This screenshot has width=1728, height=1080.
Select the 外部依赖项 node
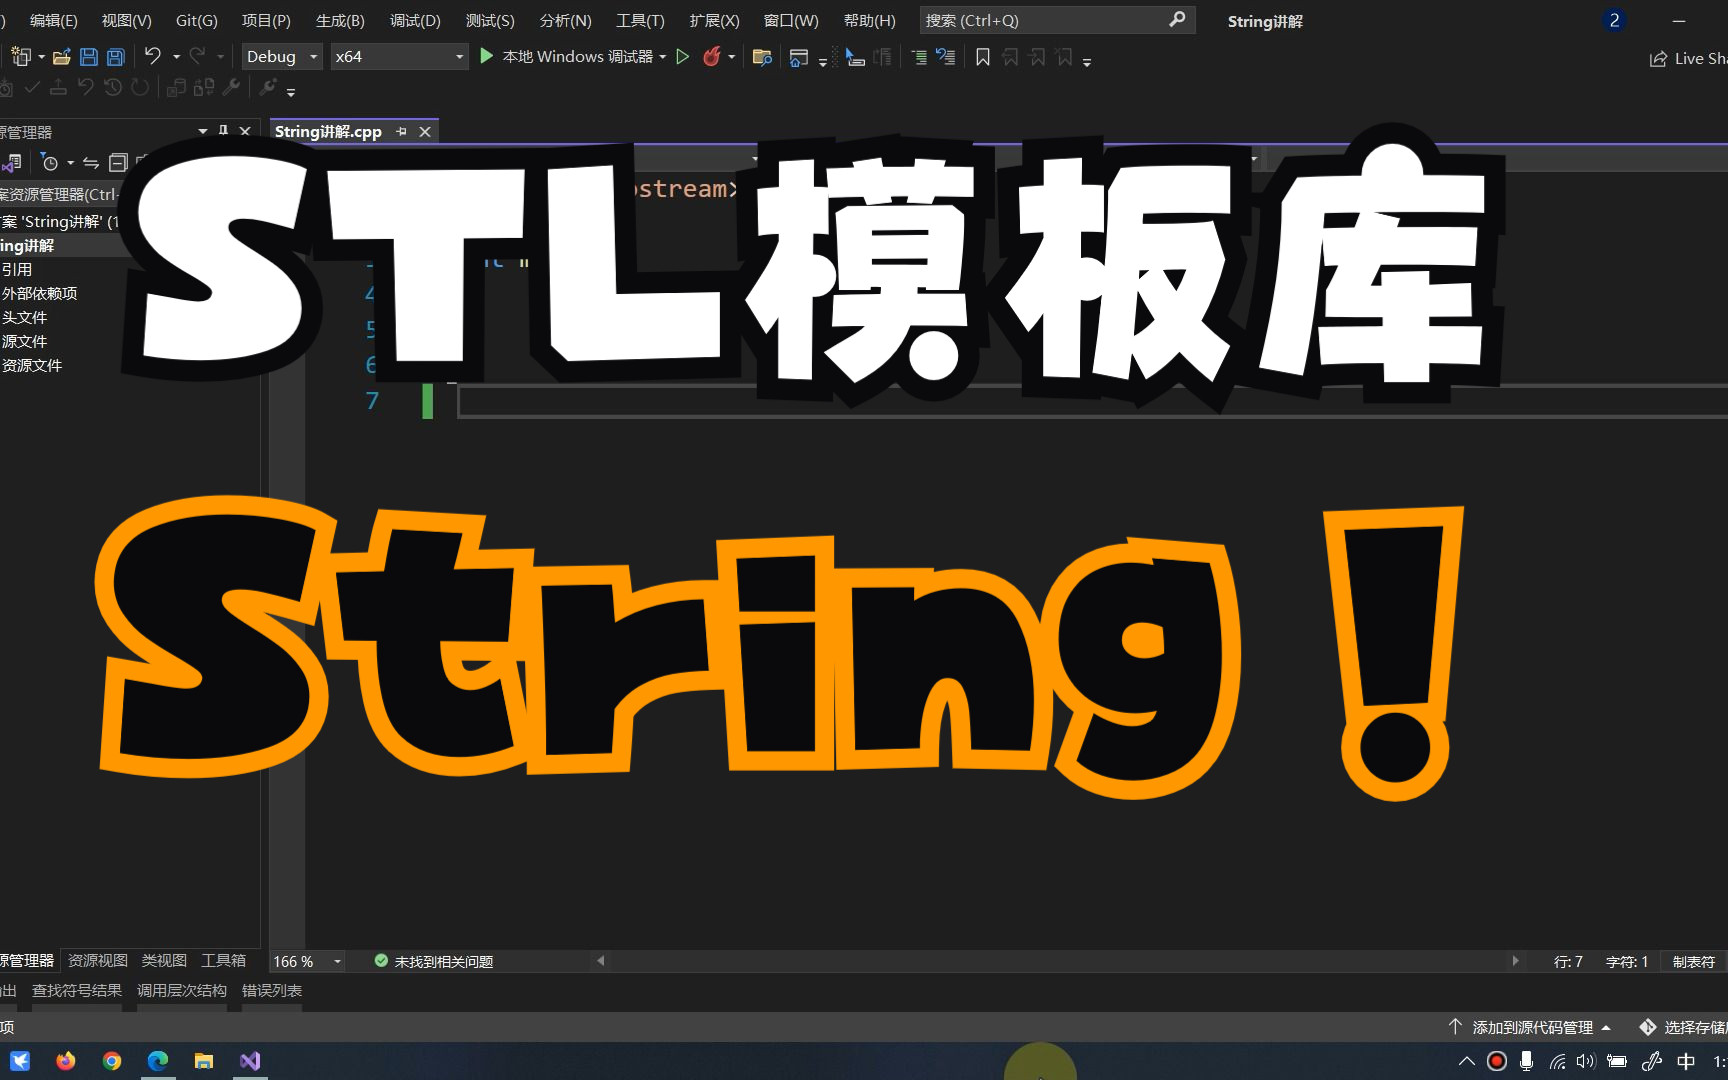tap(39, 293)
